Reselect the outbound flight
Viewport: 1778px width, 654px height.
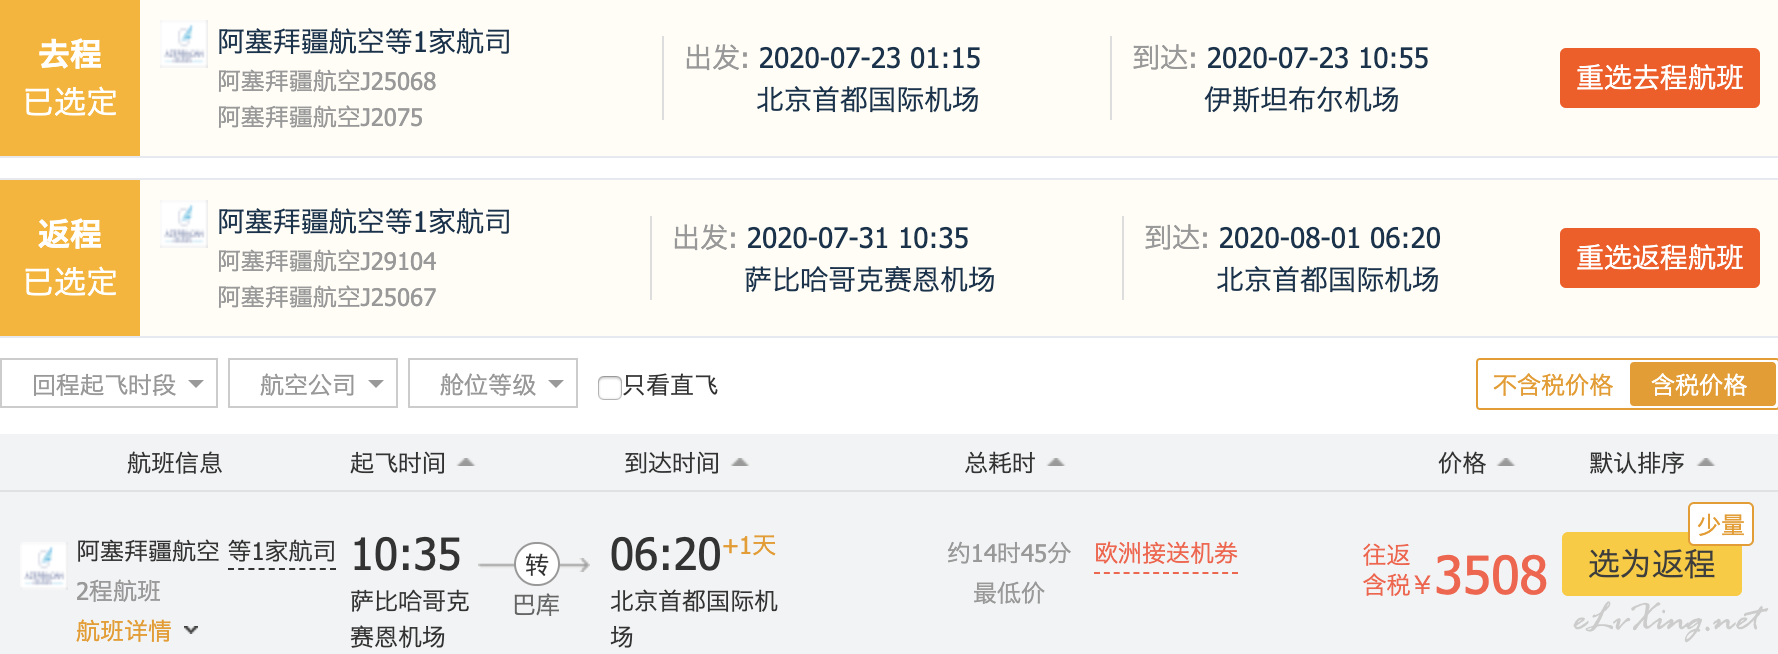click(x=1659, y=78)
